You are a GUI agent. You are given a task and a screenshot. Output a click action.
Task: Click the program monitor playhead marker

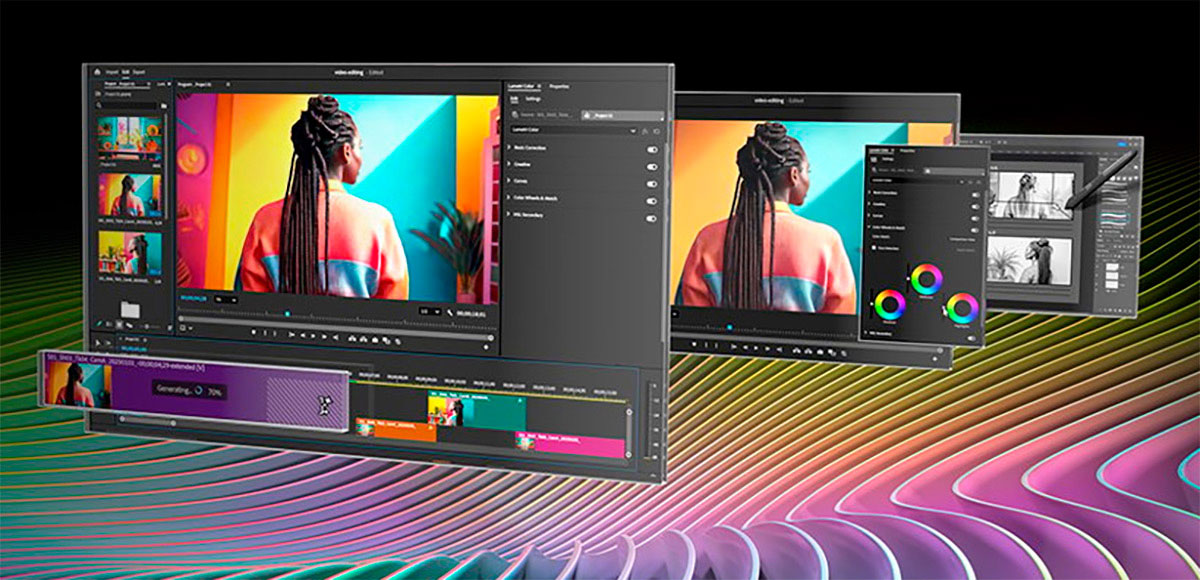coord(287,313)
